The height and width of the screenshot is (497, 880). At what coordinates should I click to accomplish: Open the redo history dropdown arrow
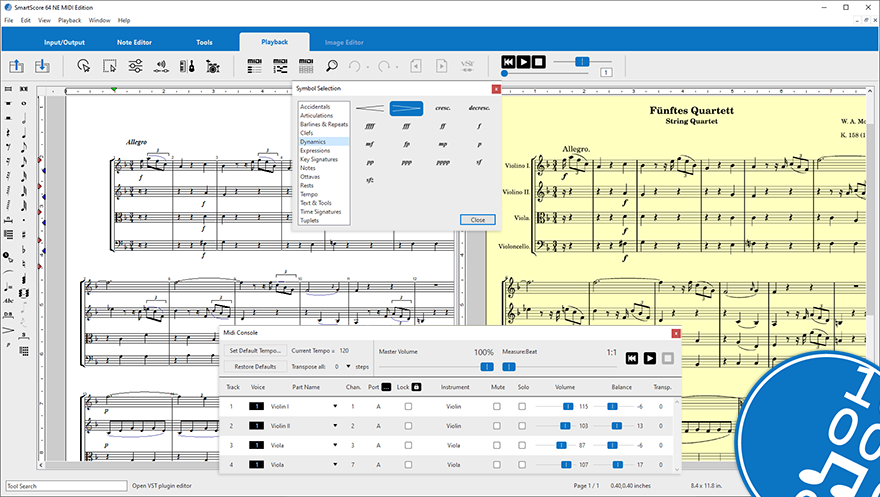click(x=397, y=67)
